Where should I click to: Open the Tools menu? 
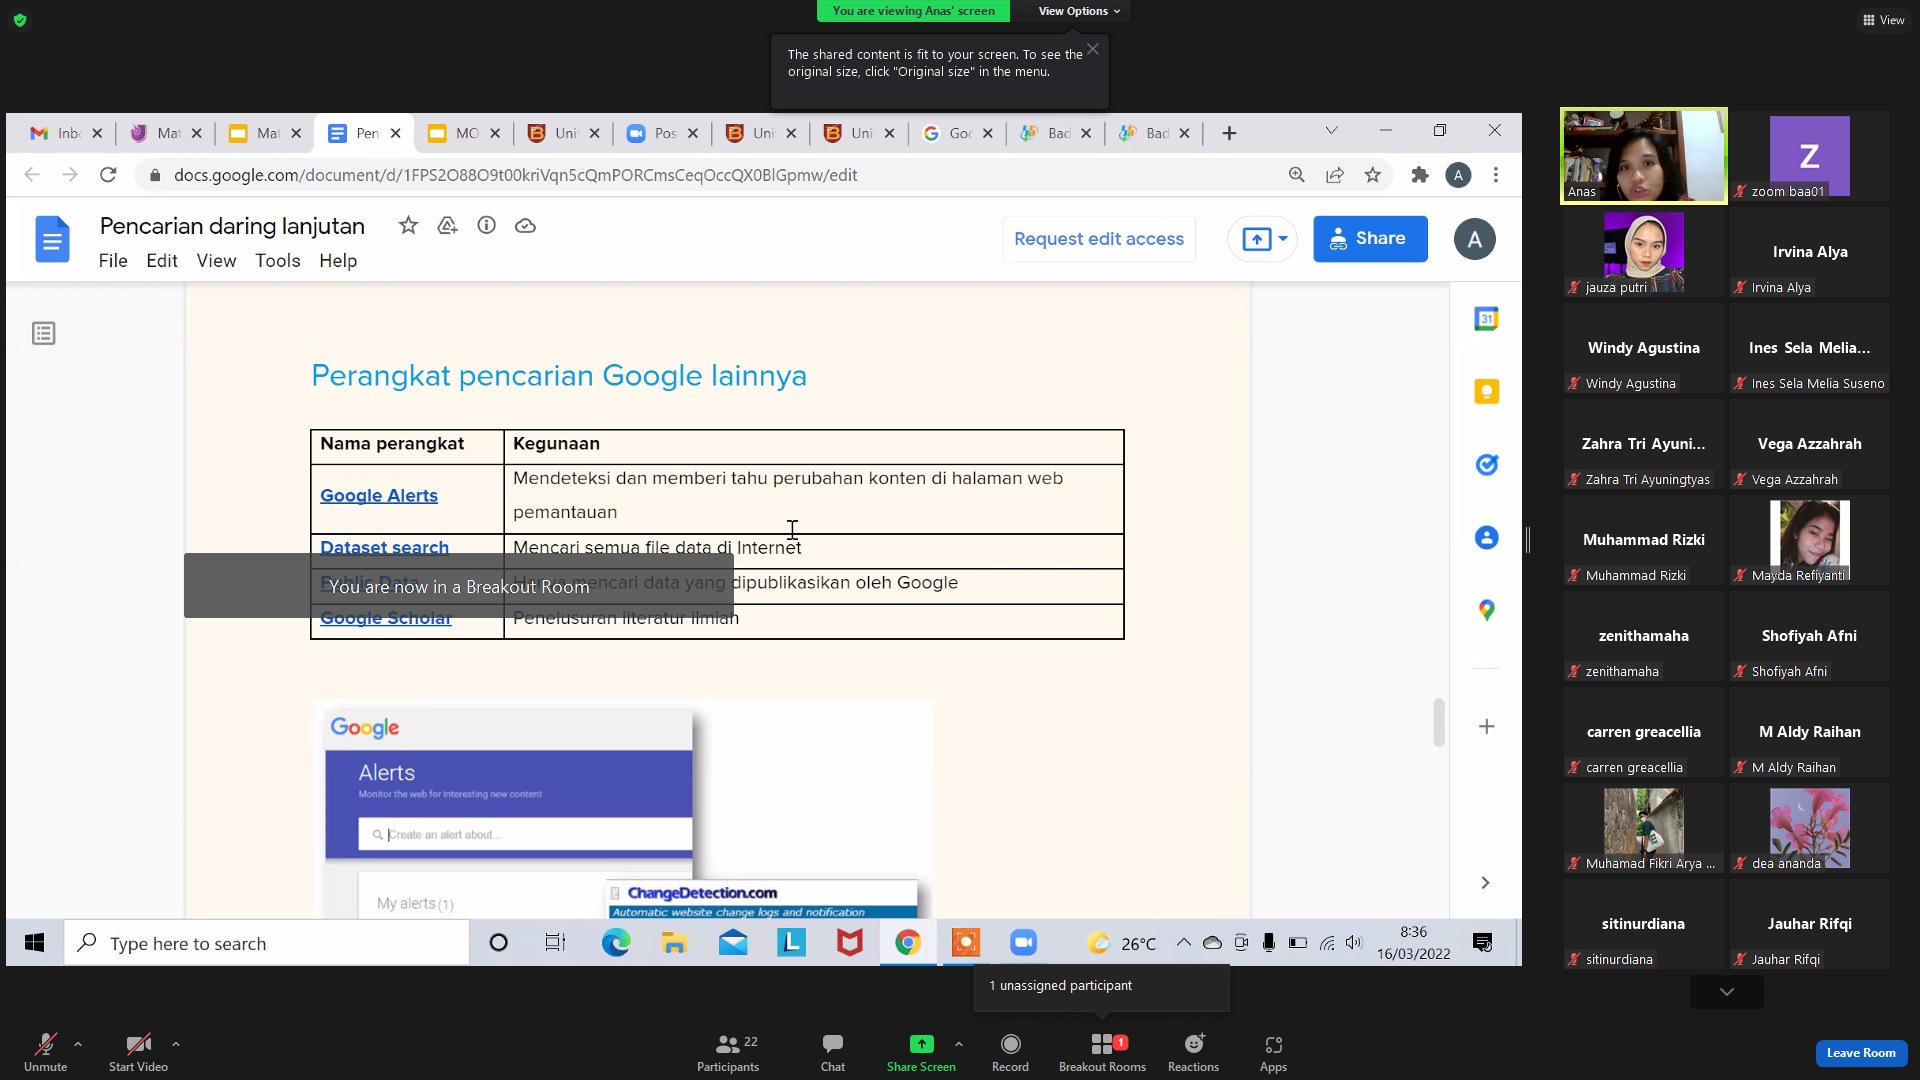tap(278, 260)
